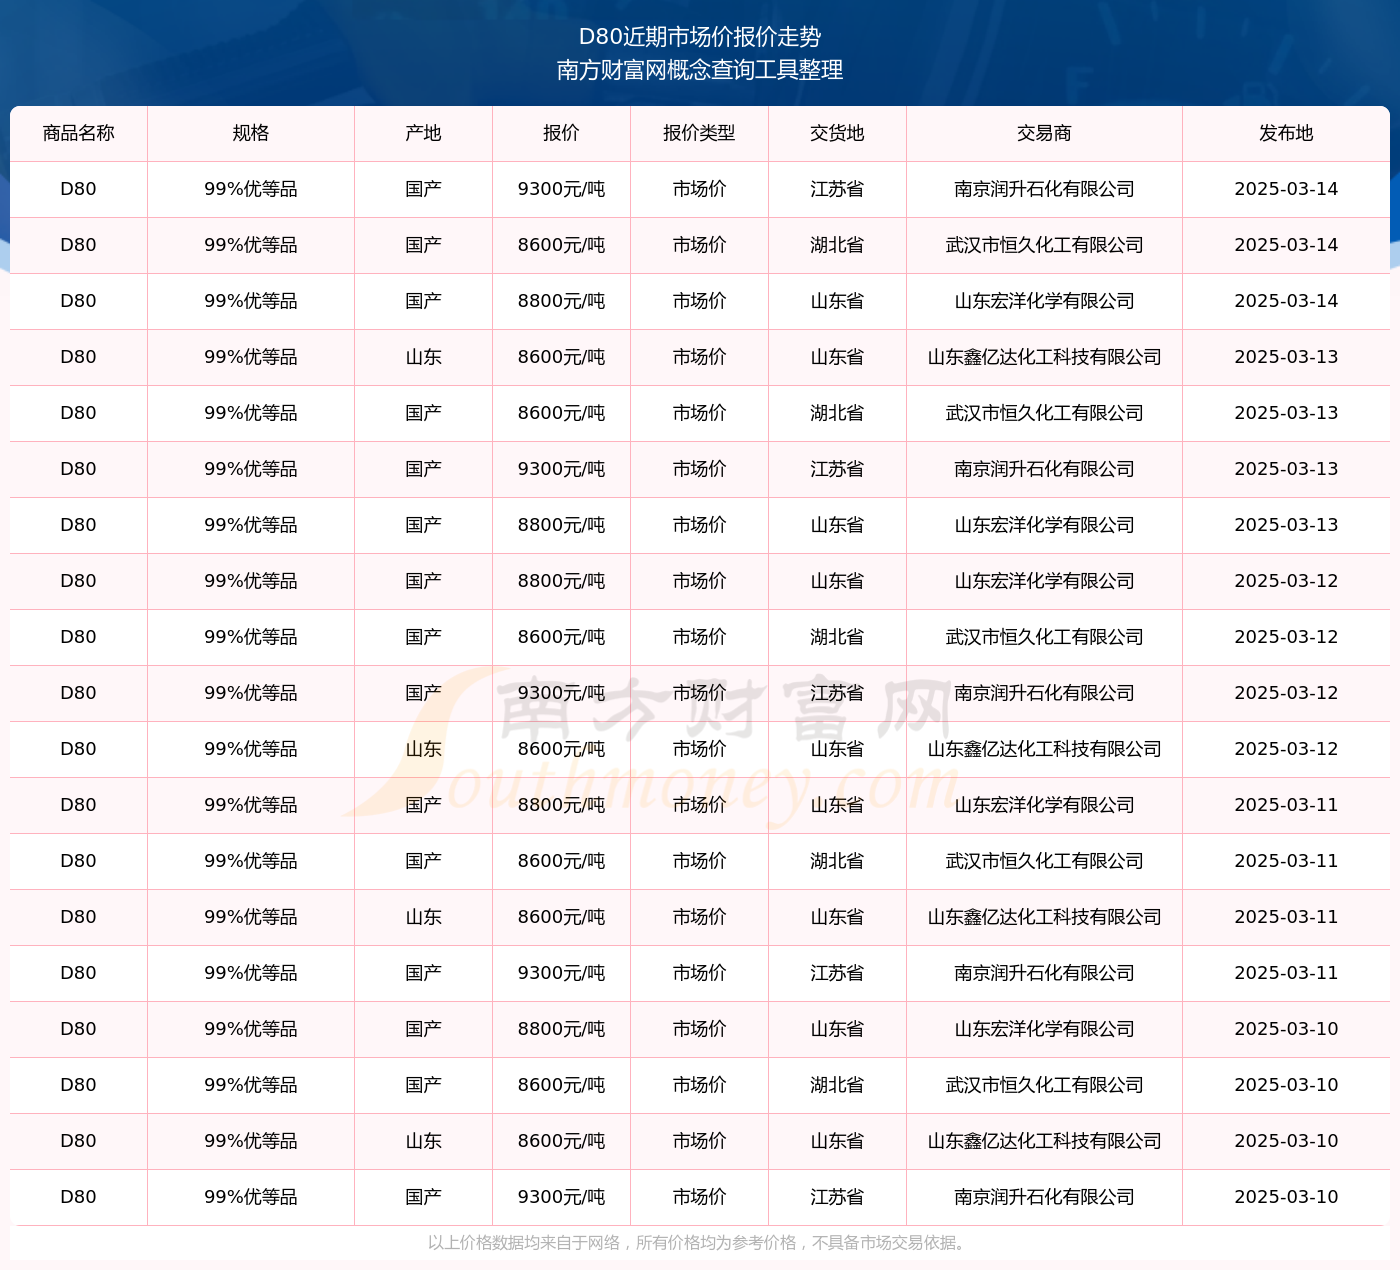The image size is (1400, 1270).
Task: Select 山东宏洋化学有限公司 in the 2025-03-10 row
Action: pos(1044,1029)
